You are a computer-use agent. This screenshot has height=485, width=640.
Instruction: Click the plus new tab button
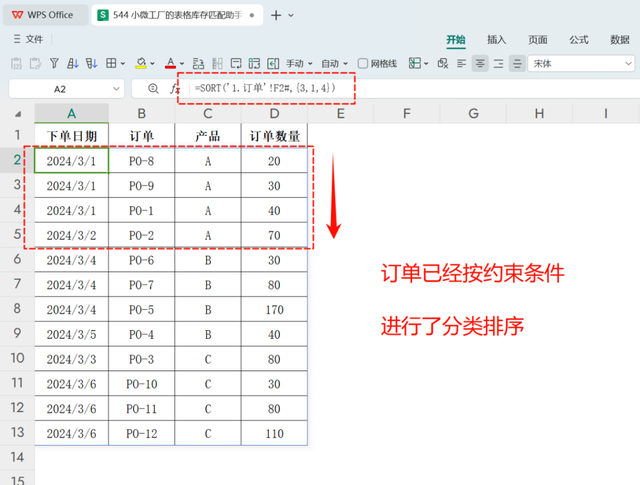coord(276,15)
